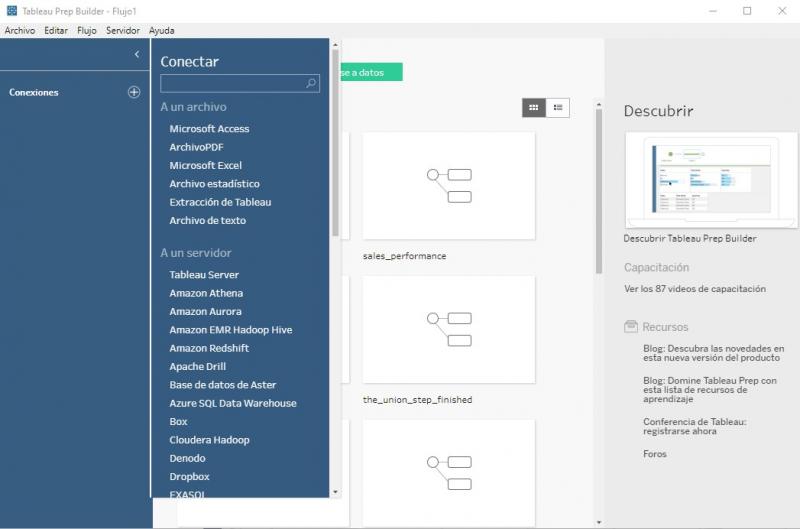Click the add connection plus icon
This screenshot has width=800, height=529.
pyautogui.click(x=134, y=92)
